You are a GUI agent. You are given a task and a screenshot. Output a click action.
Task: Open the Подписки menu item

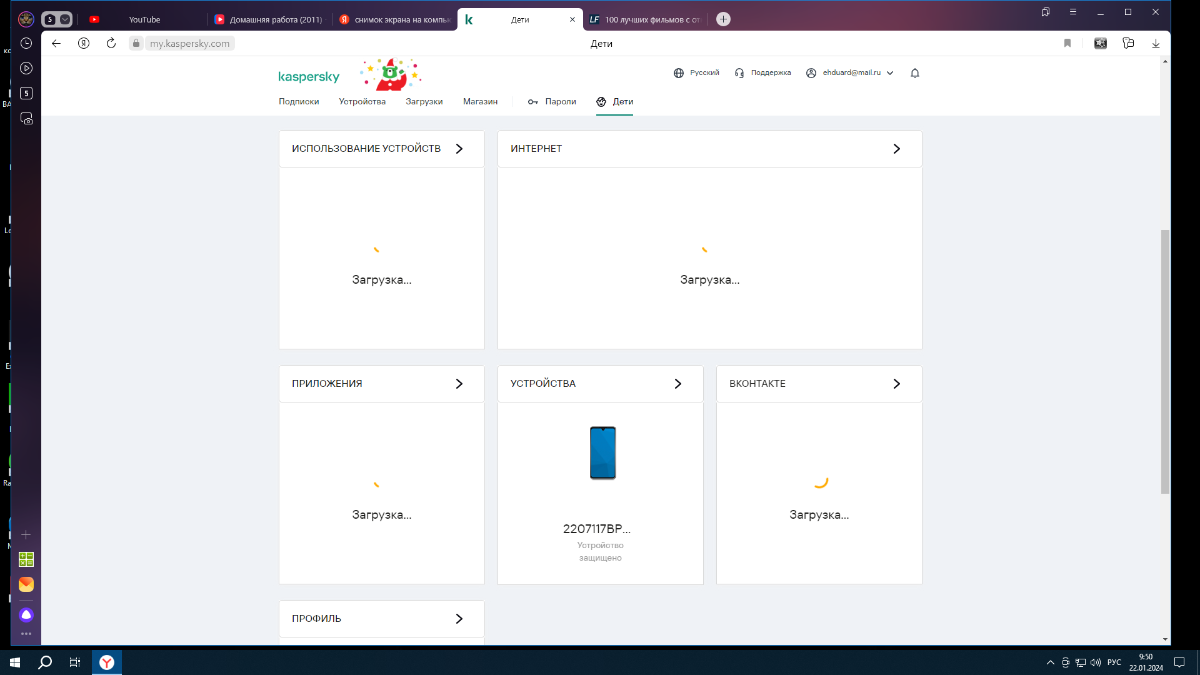pyautogui.click(x=299, y=101)
